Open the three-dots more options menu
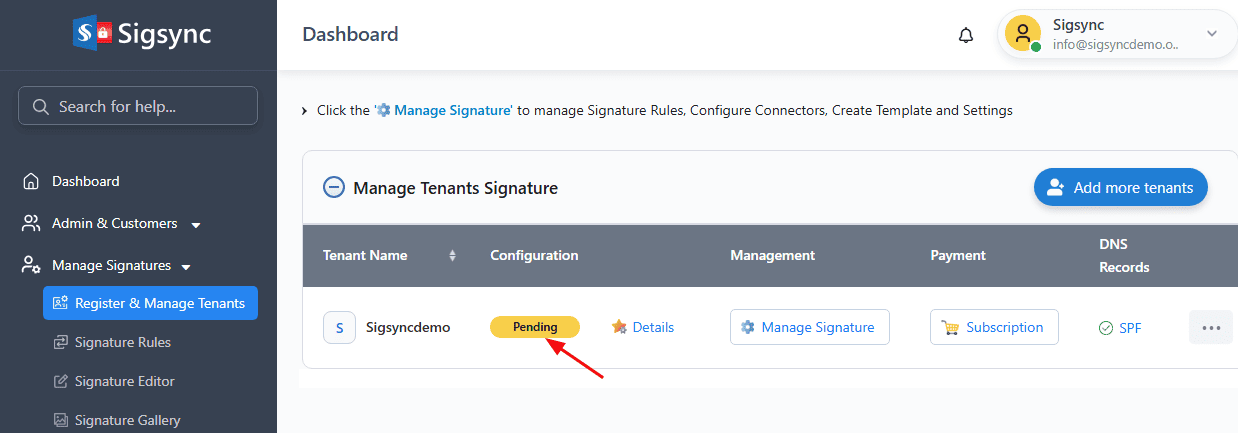This screenshot has width=1238, height=433. coord(1211,327)
